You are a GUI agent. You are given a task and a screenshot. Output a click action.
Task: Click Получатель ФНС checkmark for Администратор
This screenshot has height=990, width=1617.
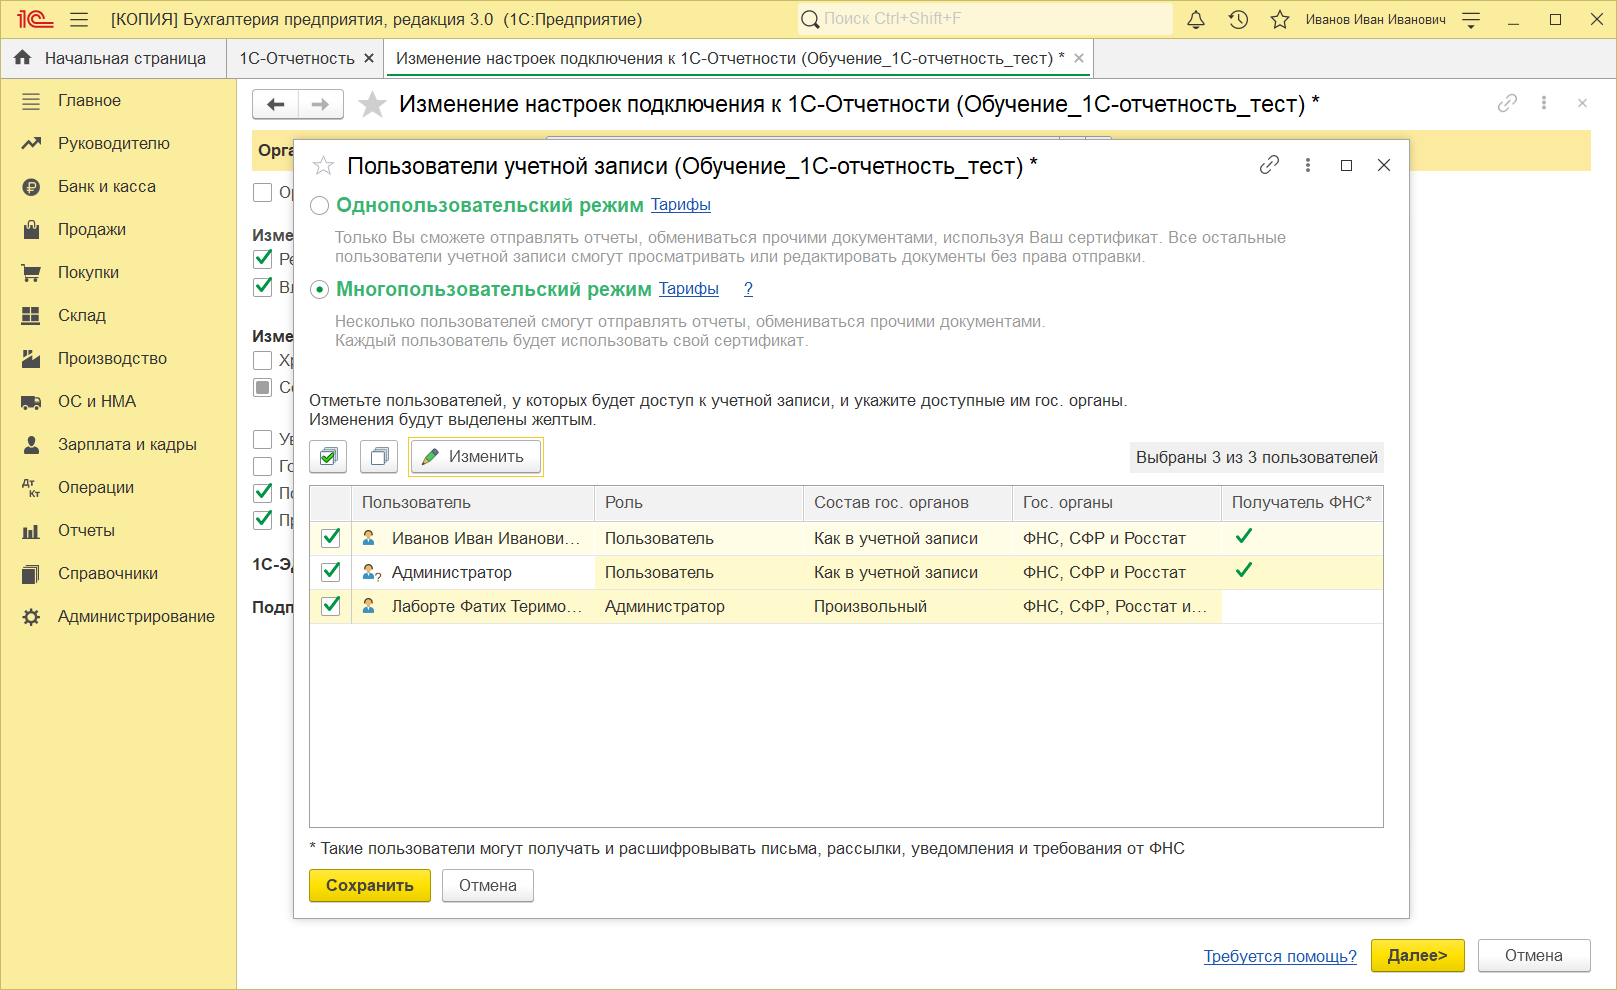(x=1244, y=571)
